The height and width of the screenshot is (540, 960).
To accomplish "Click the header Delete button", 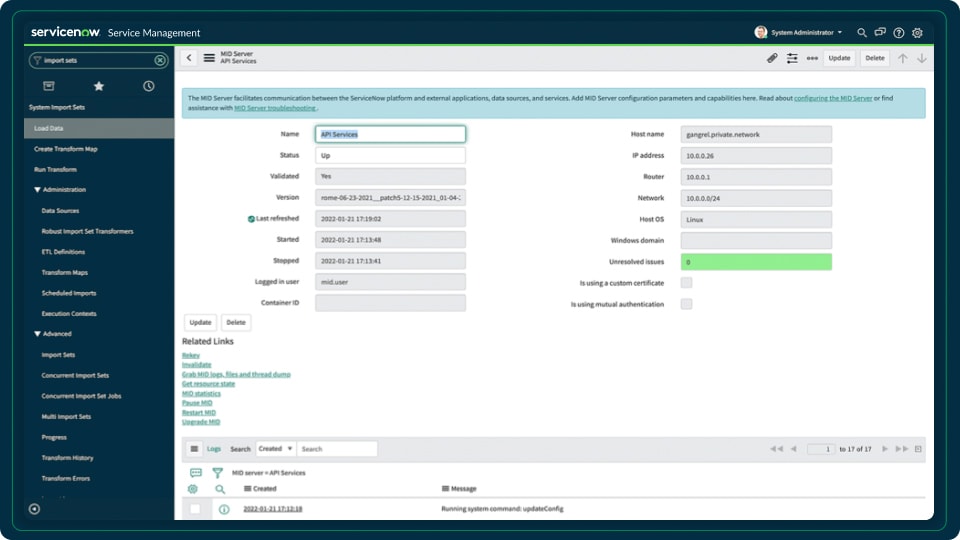I will coord(875,58).
